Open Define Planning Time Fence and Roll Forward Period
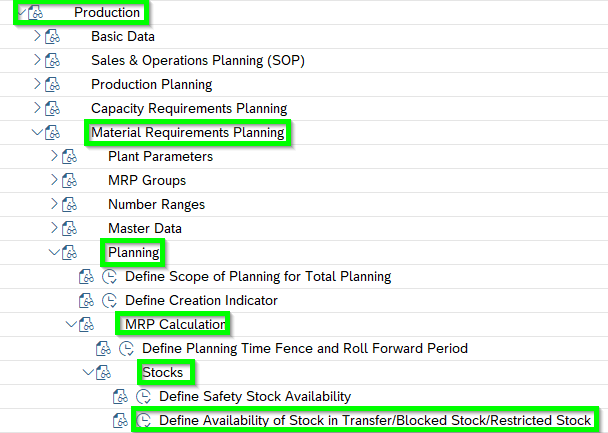608x433 pixels. click(305, 349)
